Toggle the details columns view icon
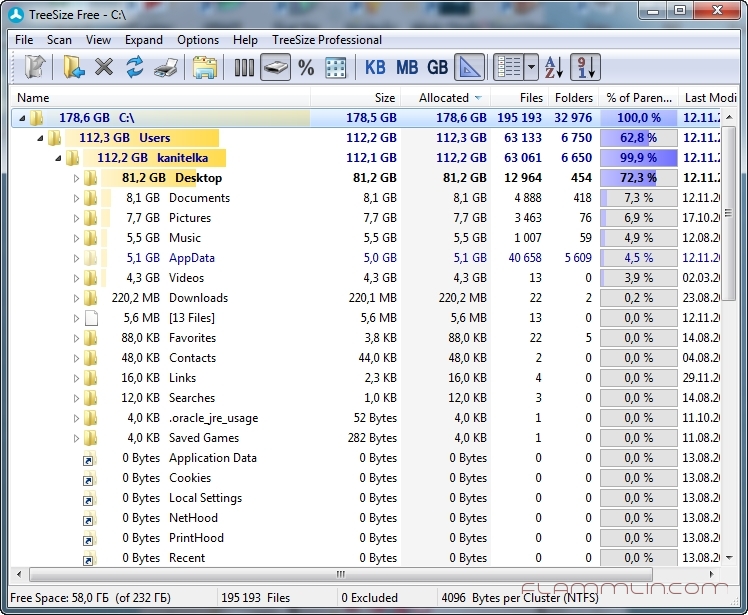This screenshot has width=748, height=615. point(509,67)
